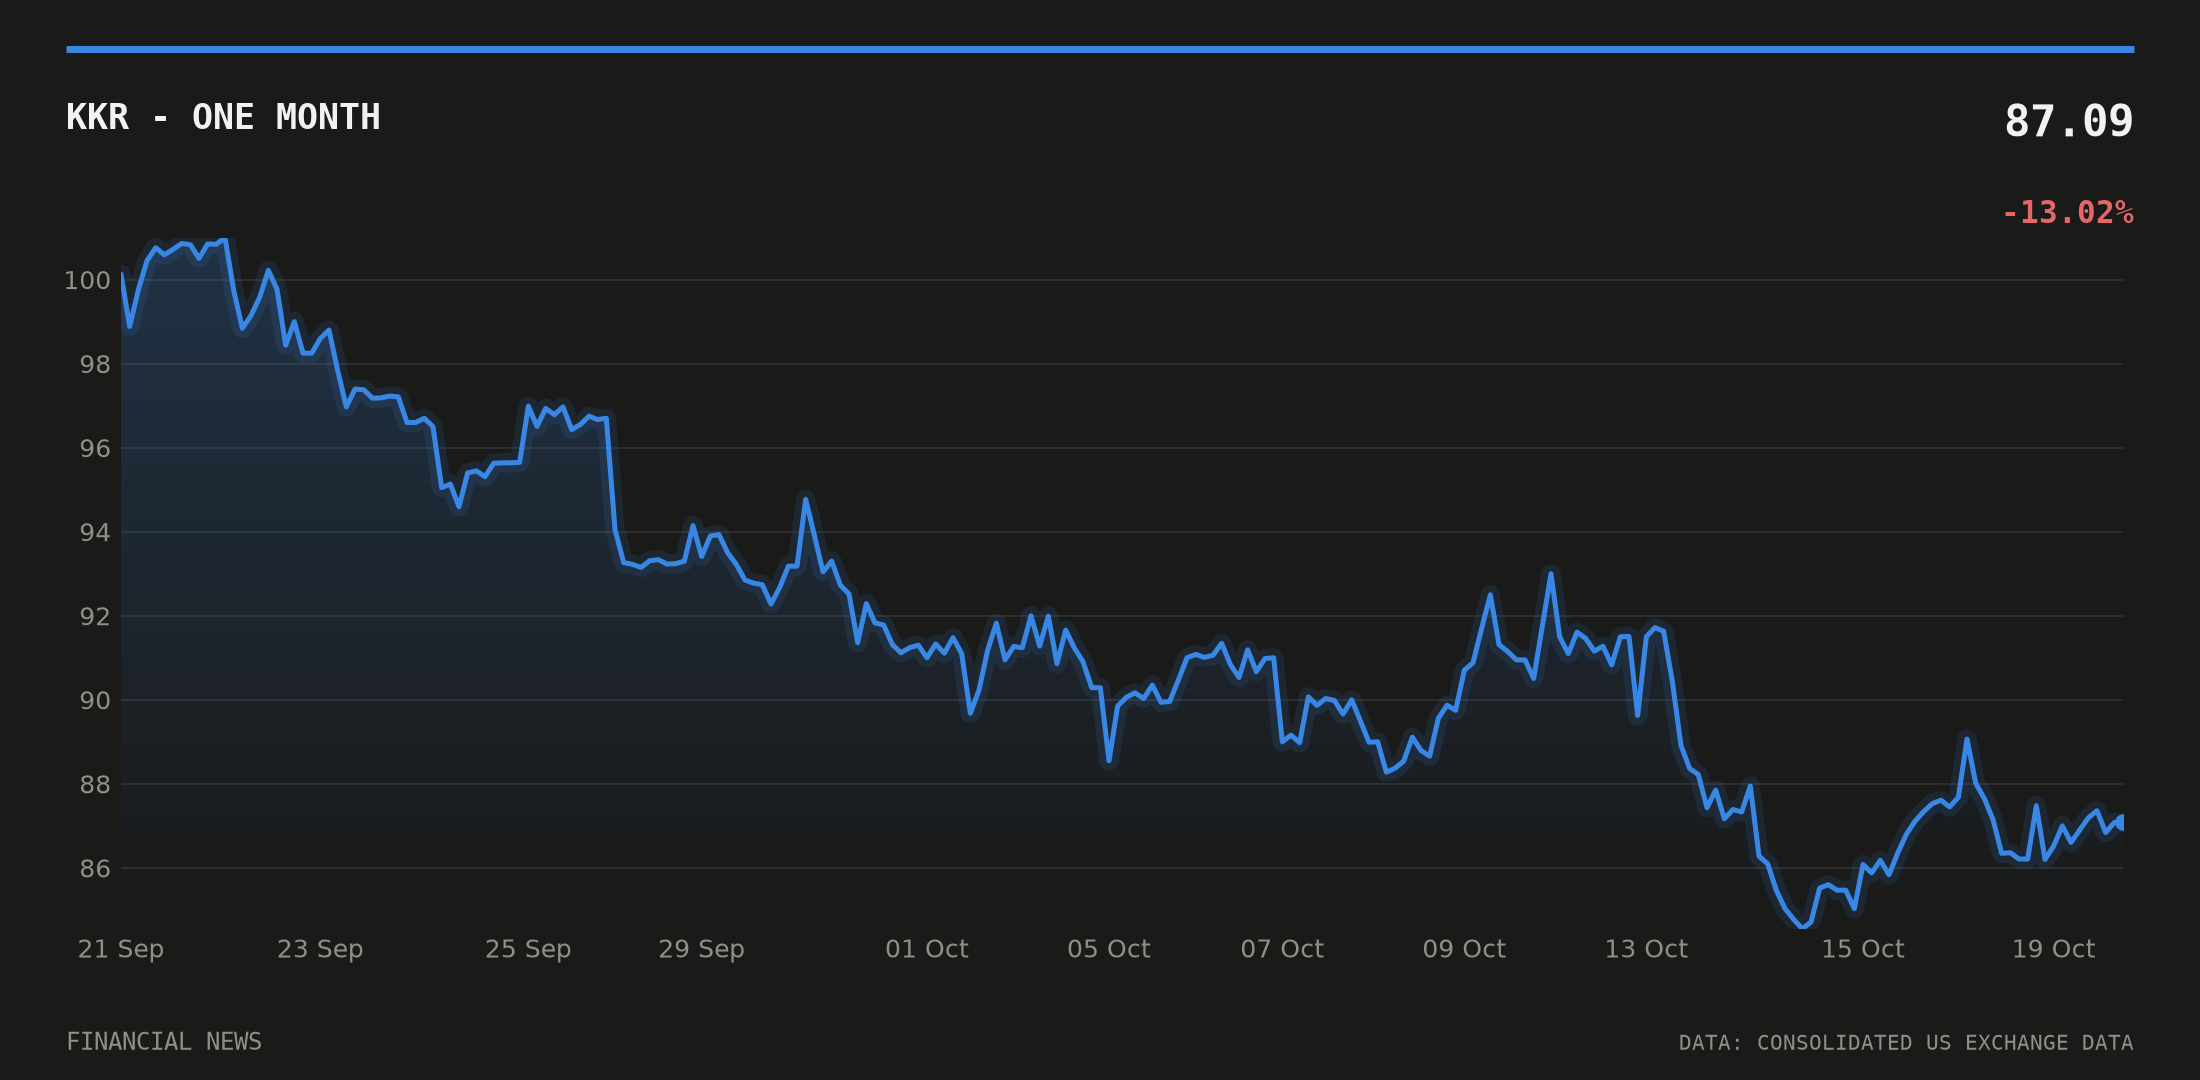This screenshot has width=2200, height=1080.
Task: Click the 100 y-axis label
Action: tap(88, 280)
